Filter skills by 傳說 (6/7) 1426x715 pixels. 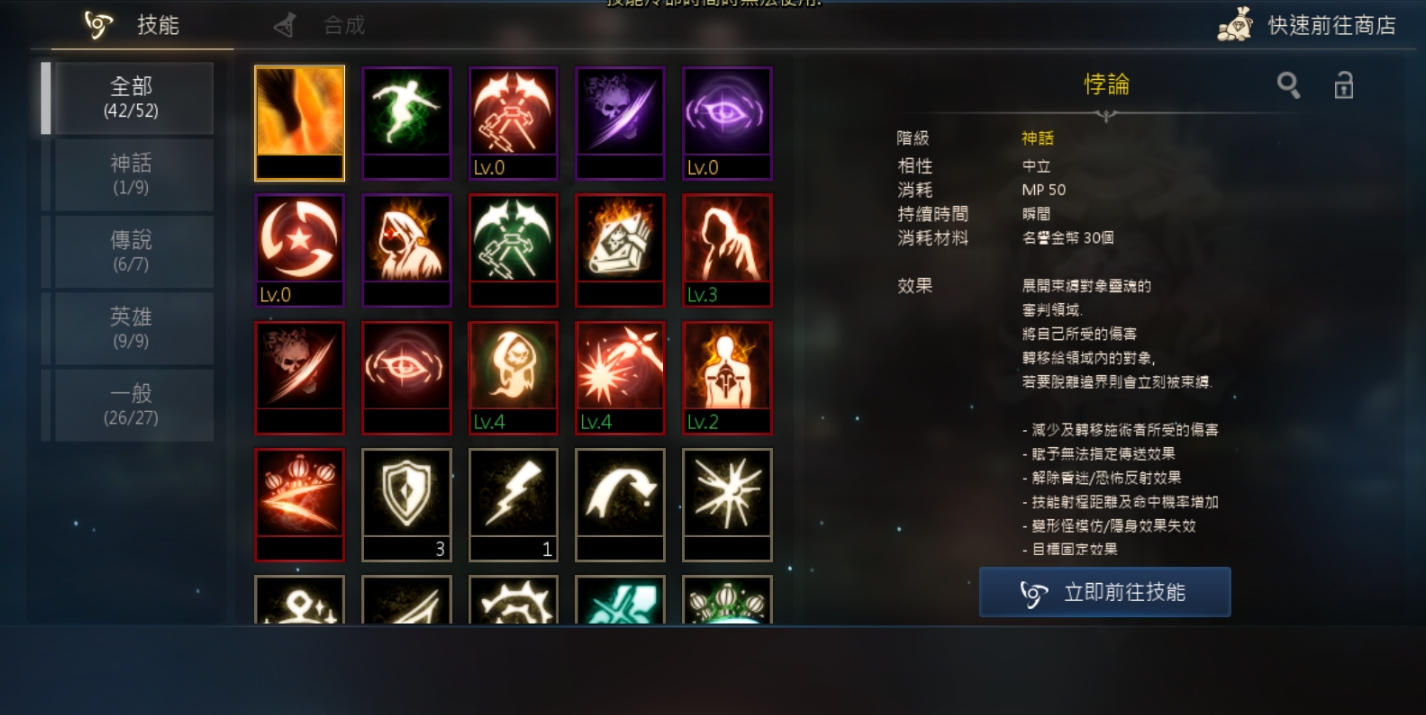pyautogui.click(x=132, y=251)
